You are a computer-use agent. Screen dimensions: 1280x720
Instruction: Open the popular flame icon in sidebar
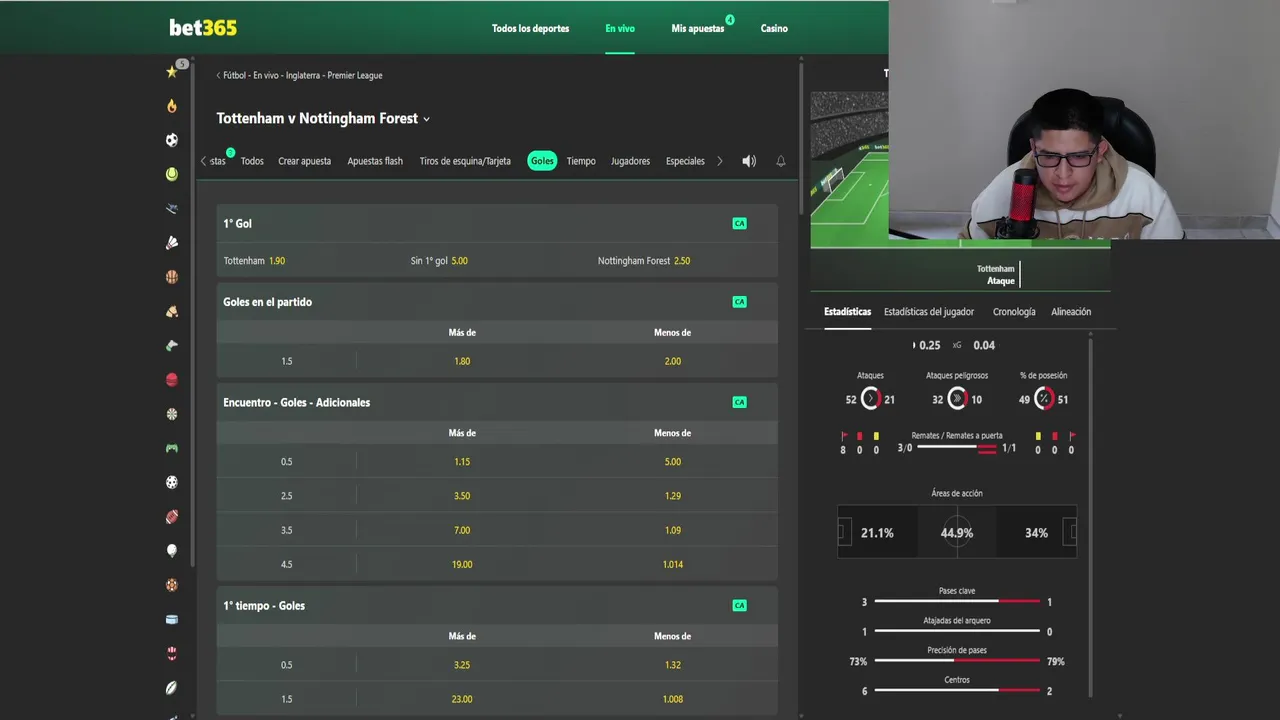coord(172,106)
